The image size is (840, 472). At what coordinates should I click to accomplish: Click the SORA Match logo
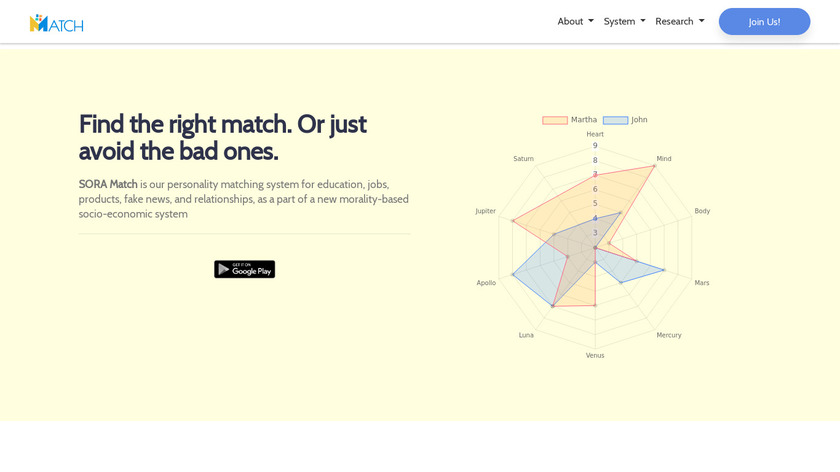point(57,23)
